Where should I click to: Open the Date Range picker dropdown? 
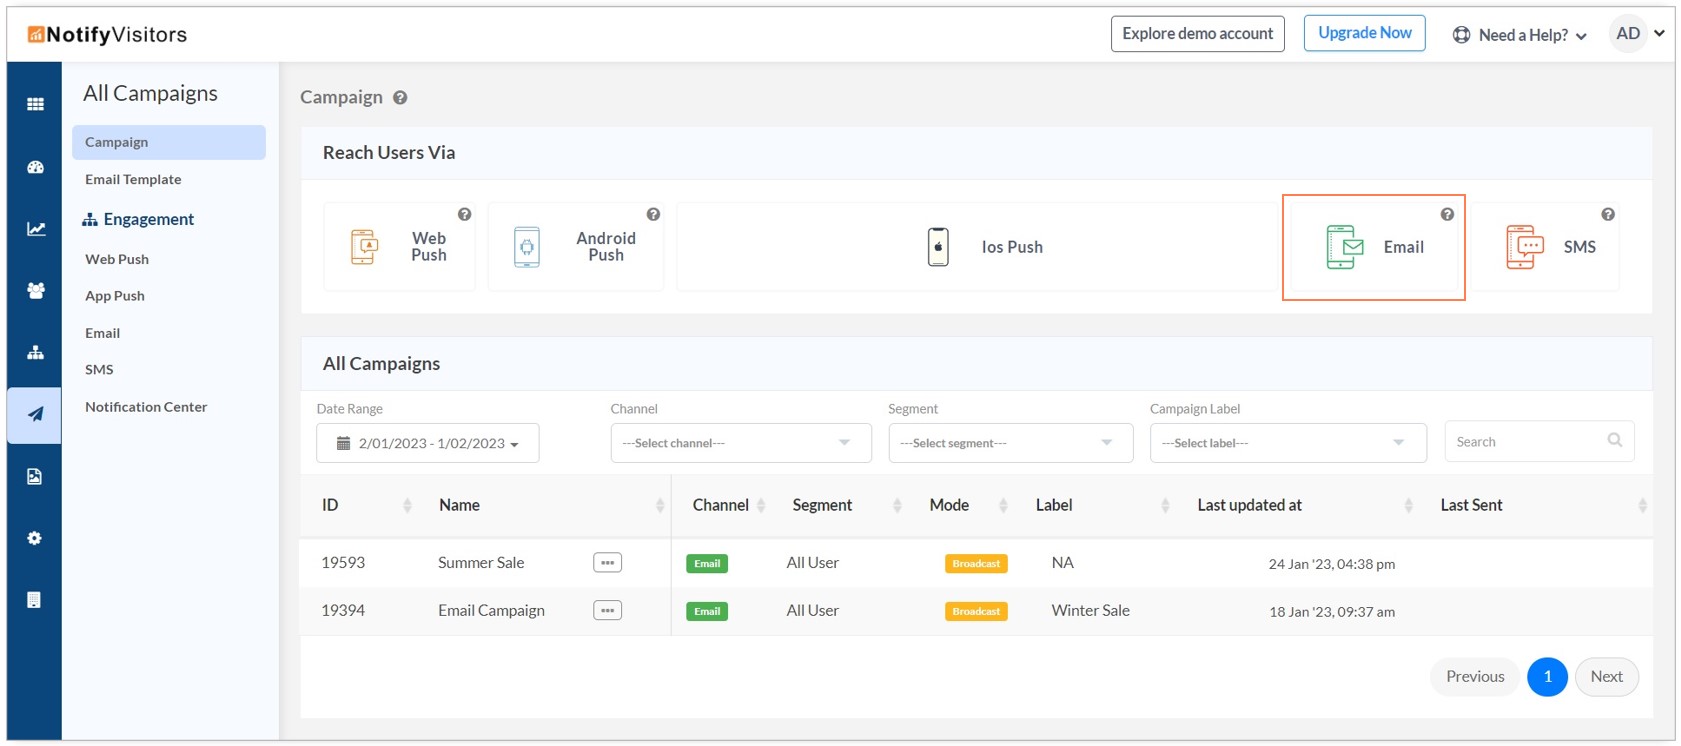[428, 443]
